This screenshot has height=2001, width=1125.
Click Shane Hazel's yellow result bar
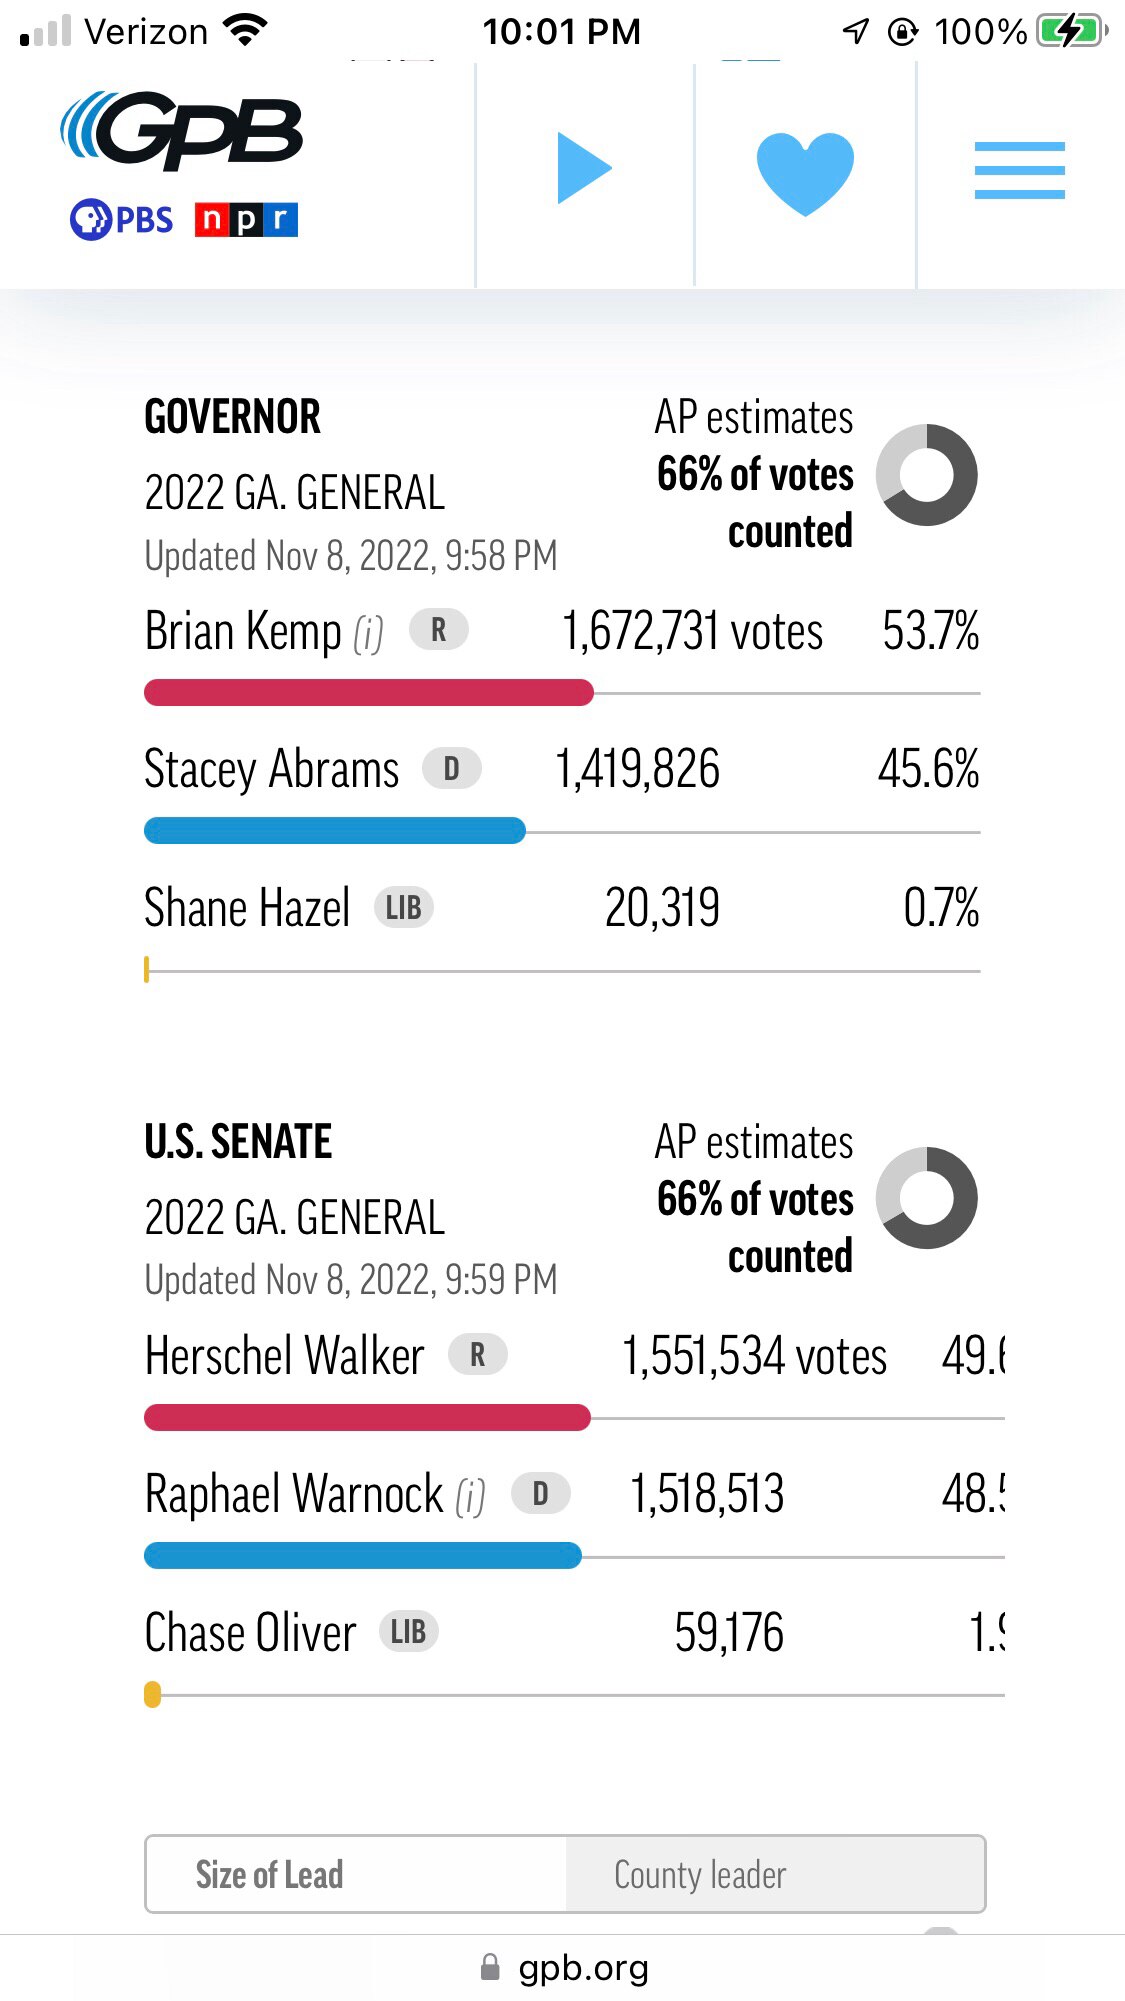point(148,966)
